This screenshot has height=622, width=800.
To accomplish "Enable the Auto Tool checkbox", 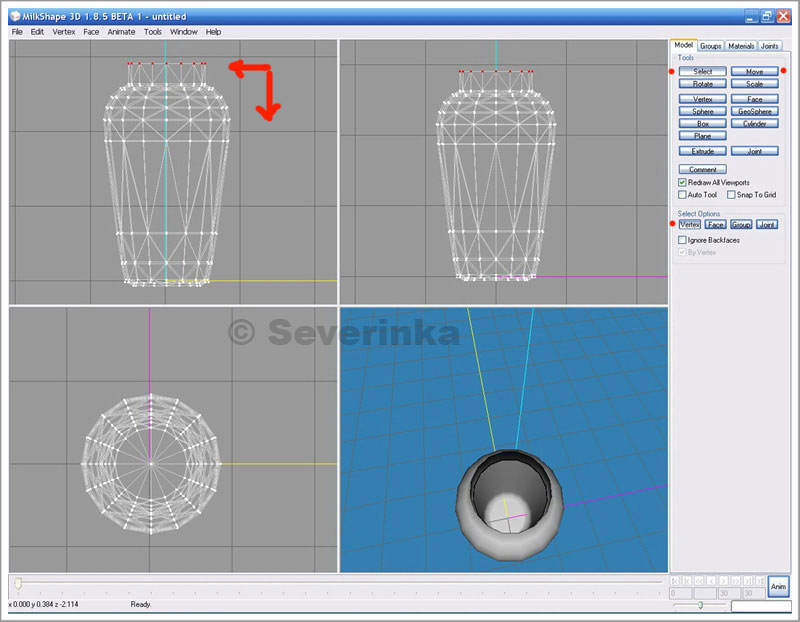I will pos(682,194).
